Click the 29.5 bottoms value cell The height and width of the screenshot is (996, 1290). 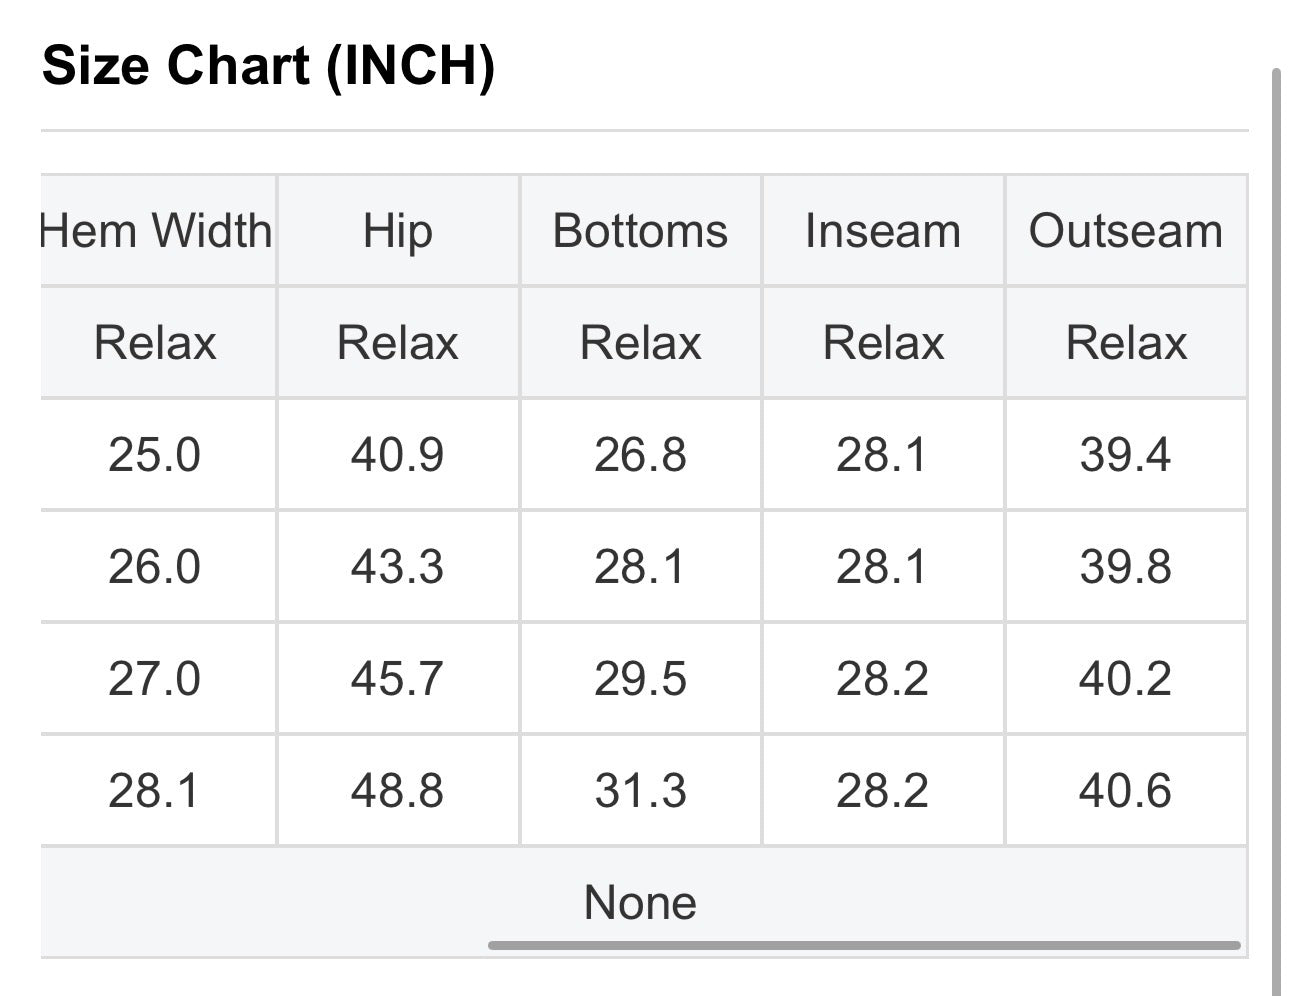click(x=640, y=679)
